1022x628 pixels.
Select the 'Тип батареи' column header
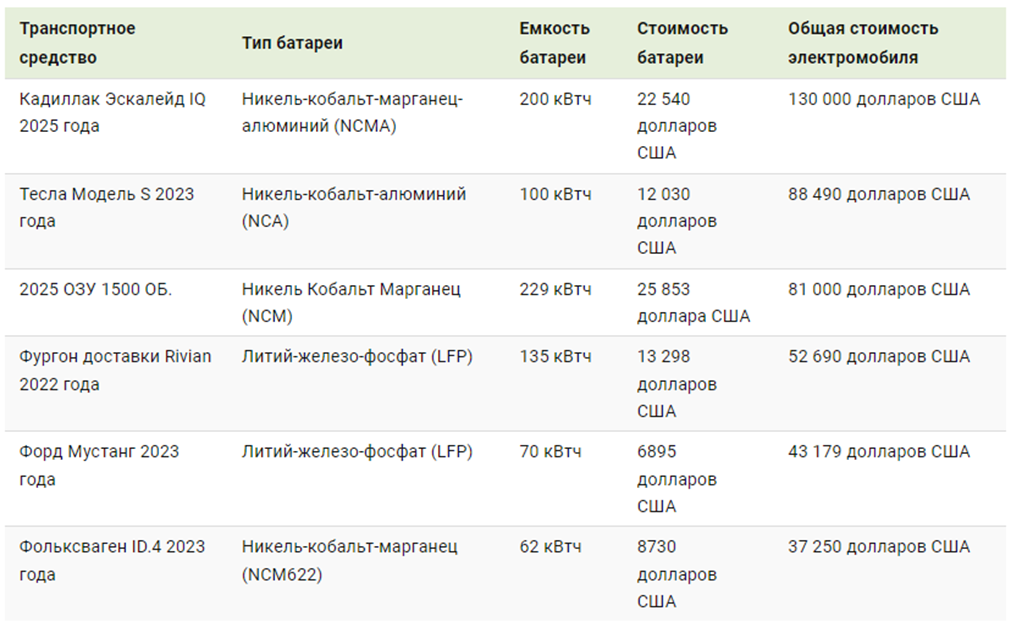point(292,43)
